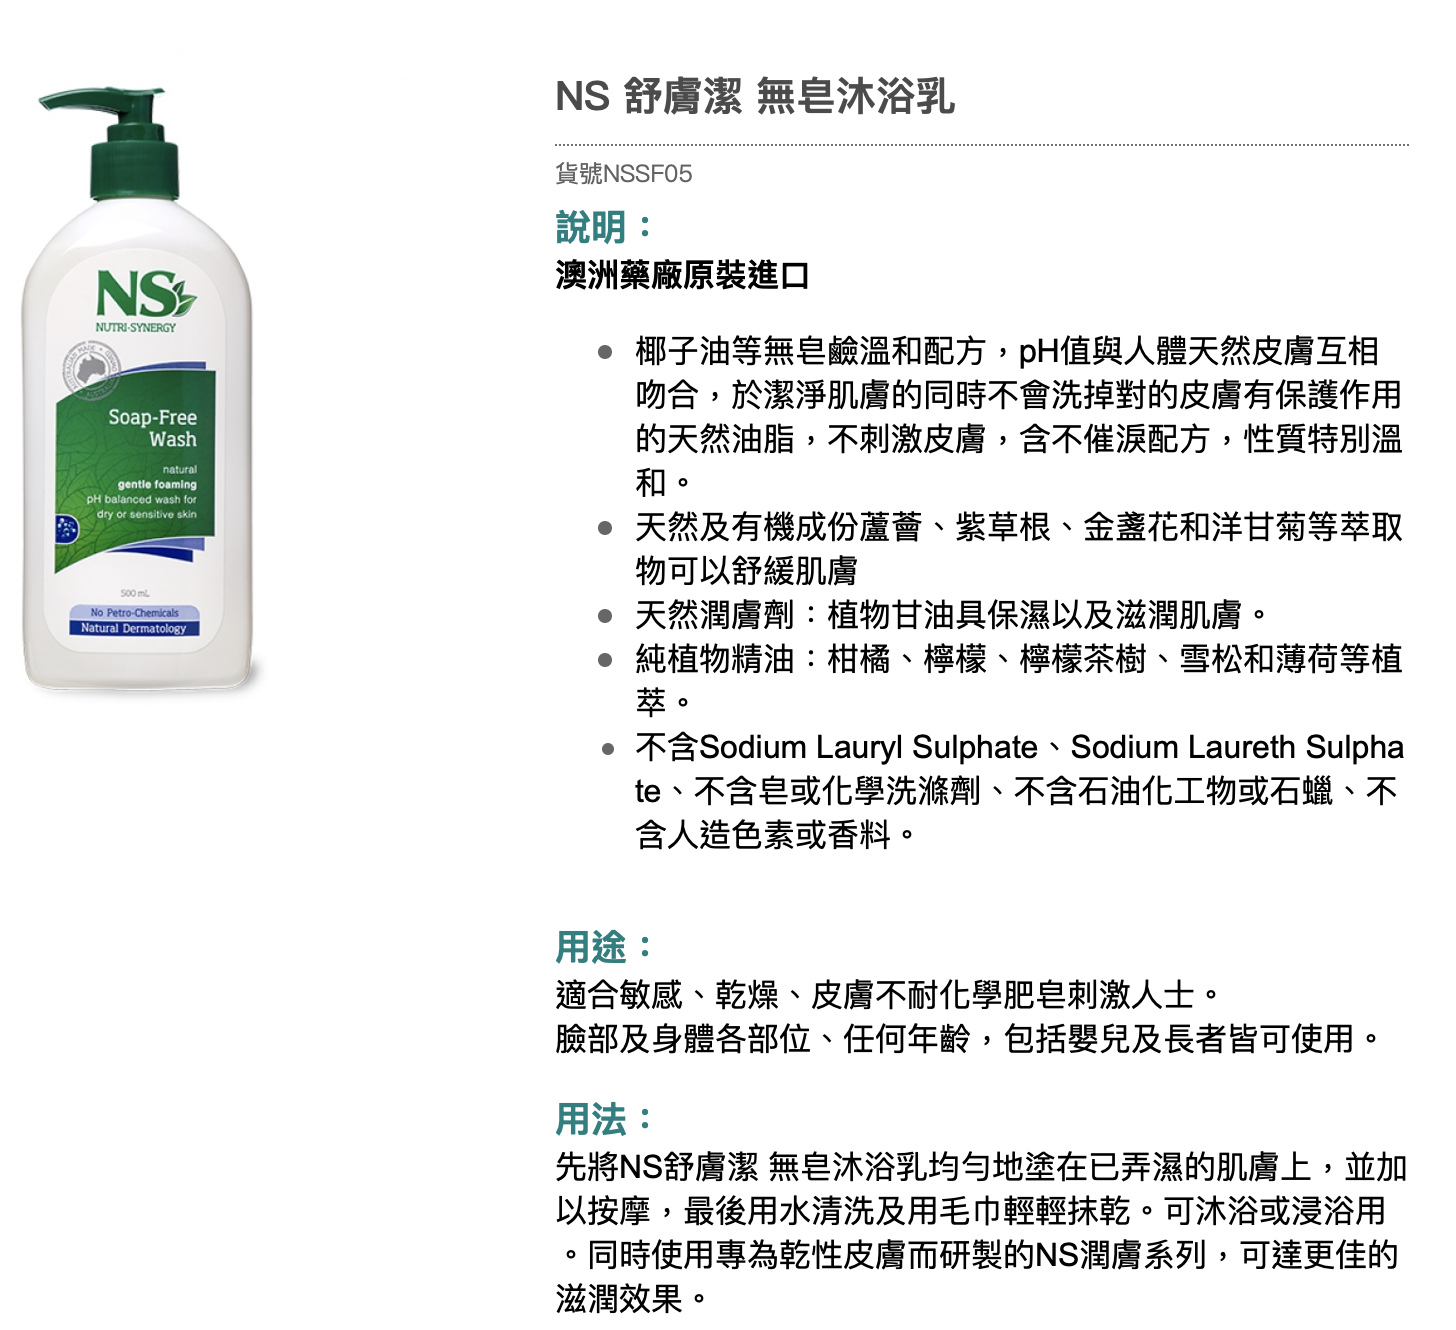Click the Soap-Free Wash bottle product image
Image resolution: width=1456 pixels, height=1330 pixels.
pos(137,389)
